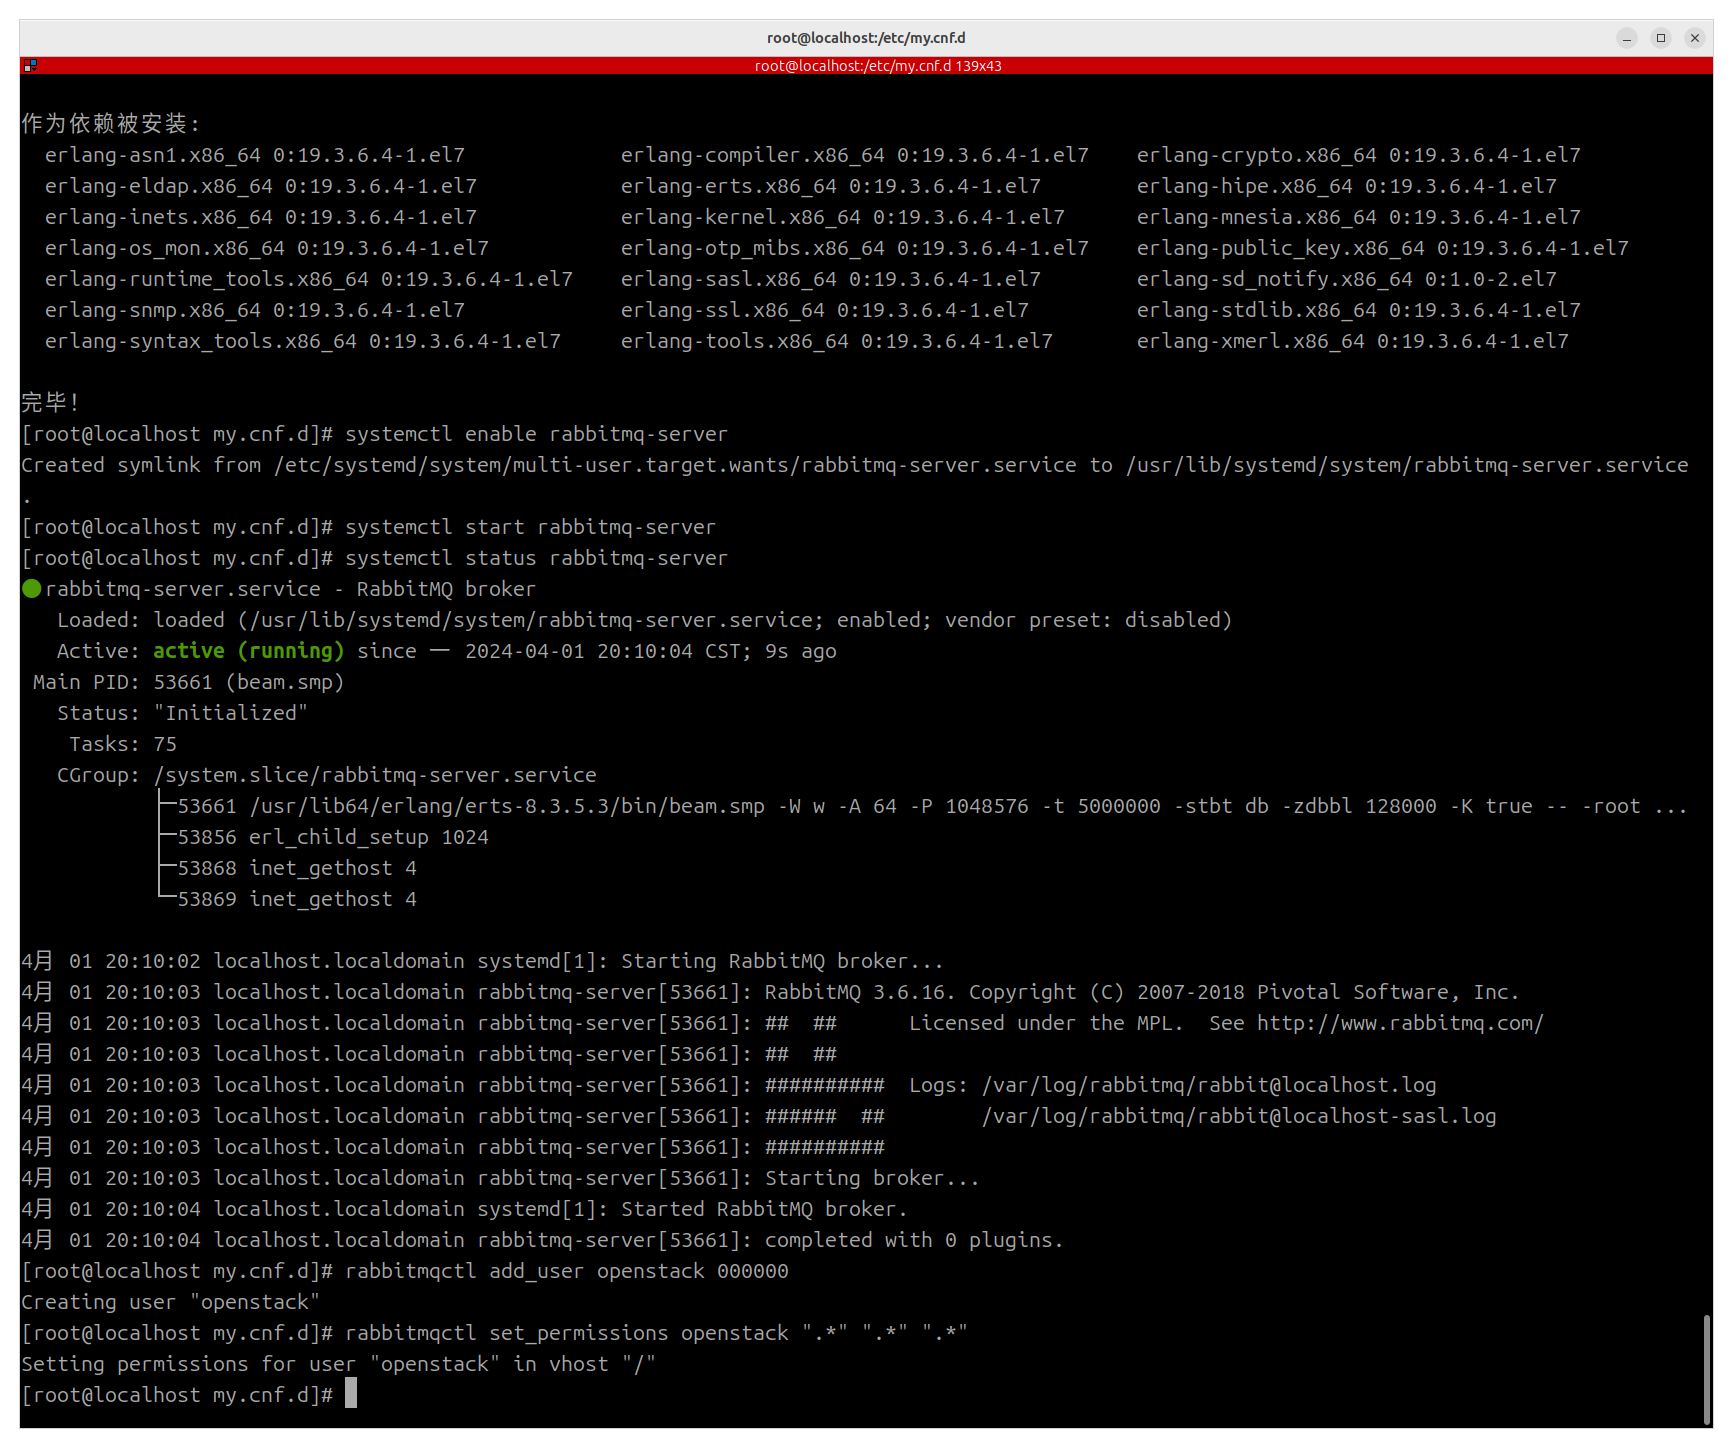Click text erlang-stdlib.x86_64 package line

1359,311
